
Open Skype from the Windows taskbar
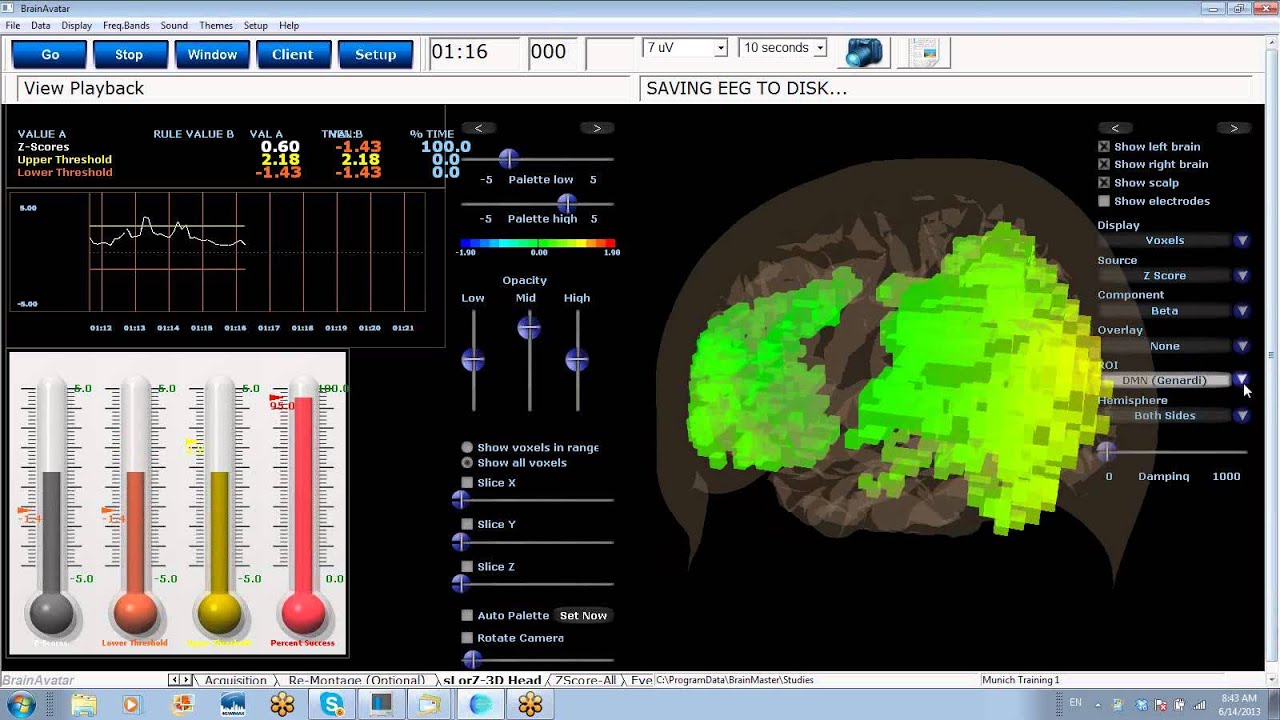tap(332, 704)
